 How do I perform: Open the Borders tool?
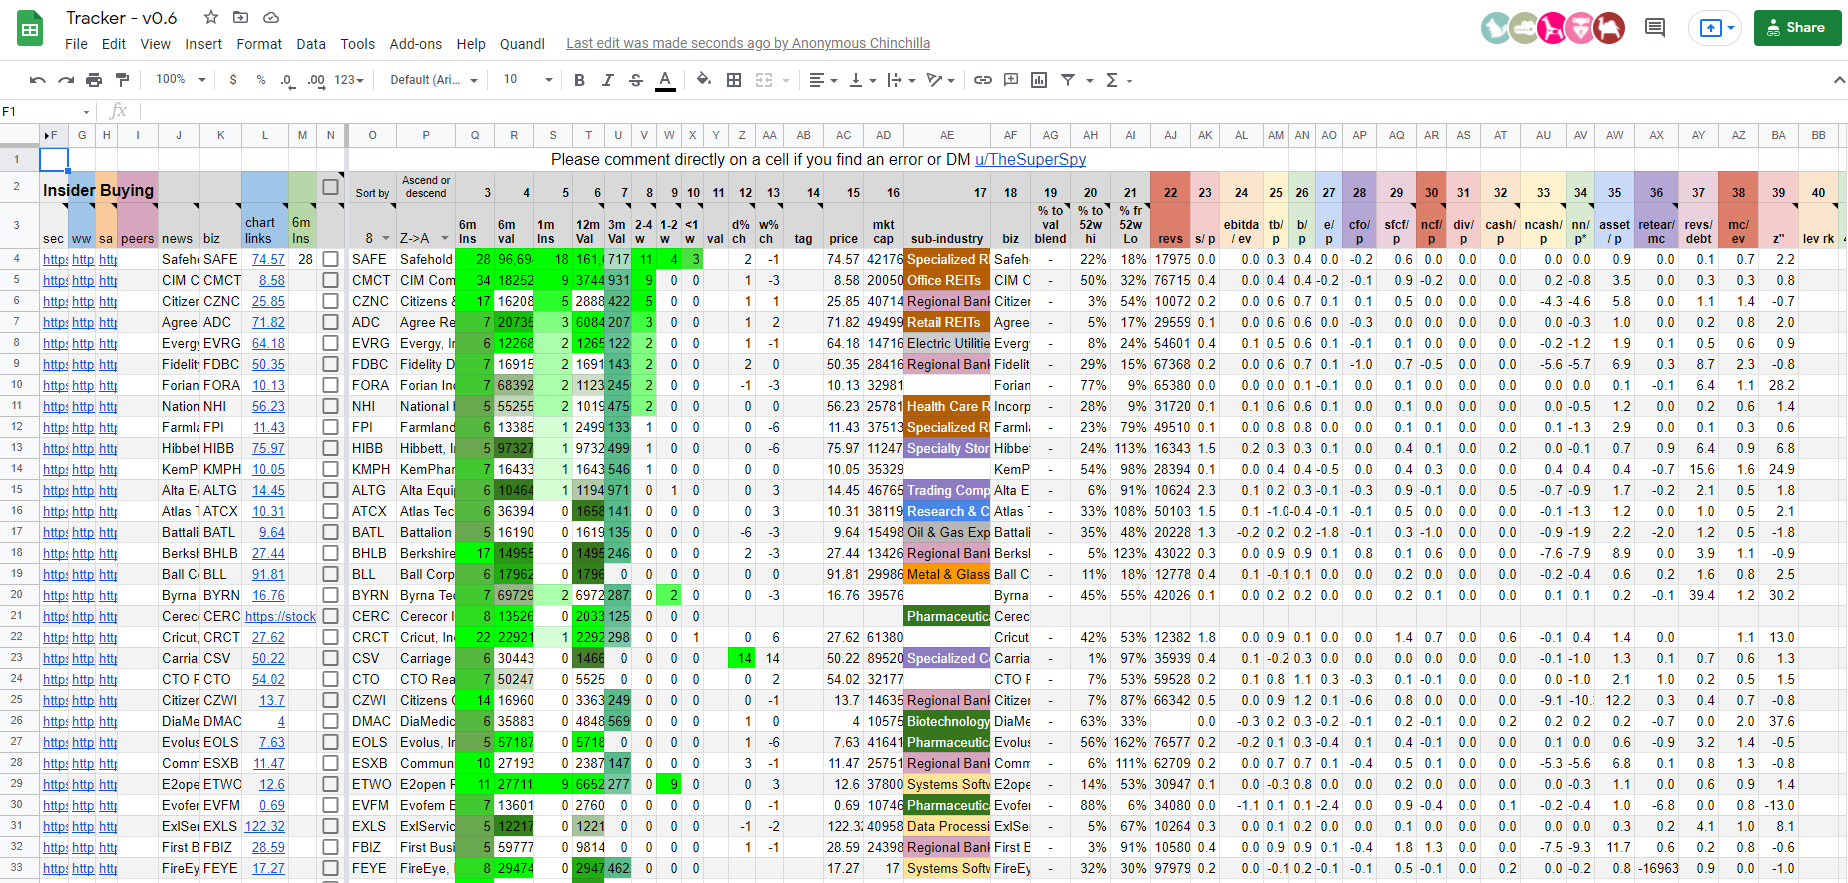click(x=734, y=80)
